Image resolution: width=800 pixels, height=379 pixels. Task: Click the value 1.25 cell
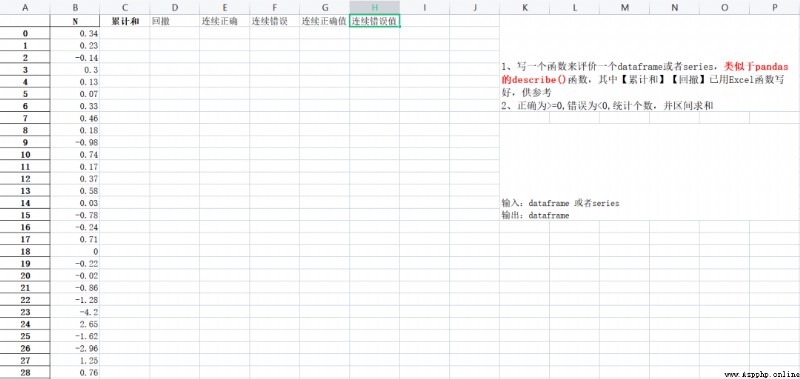pos(75,361)
